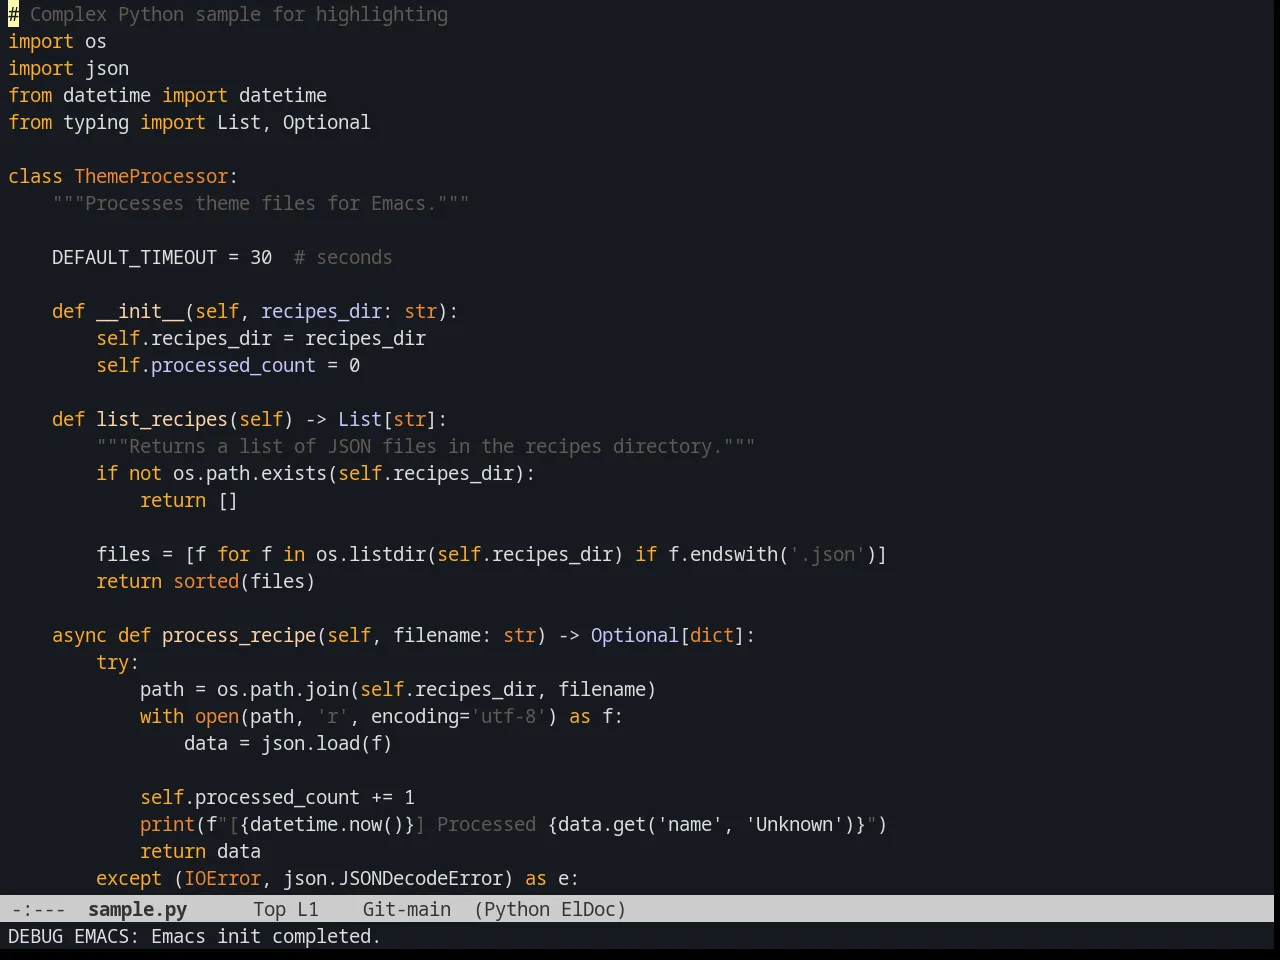Click 'self.processed_count += 1' line

(277, 797)
